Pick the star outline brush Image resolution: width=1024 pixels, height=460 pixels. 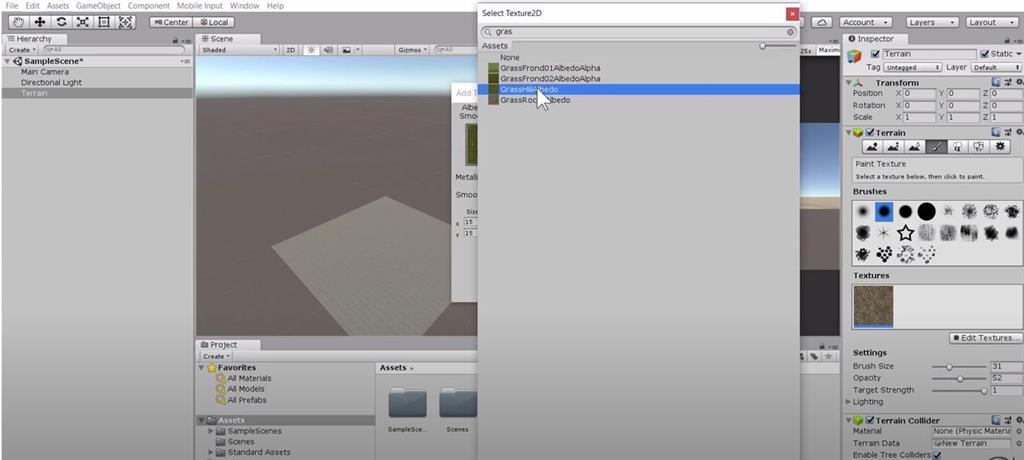(x=905, y=233)
